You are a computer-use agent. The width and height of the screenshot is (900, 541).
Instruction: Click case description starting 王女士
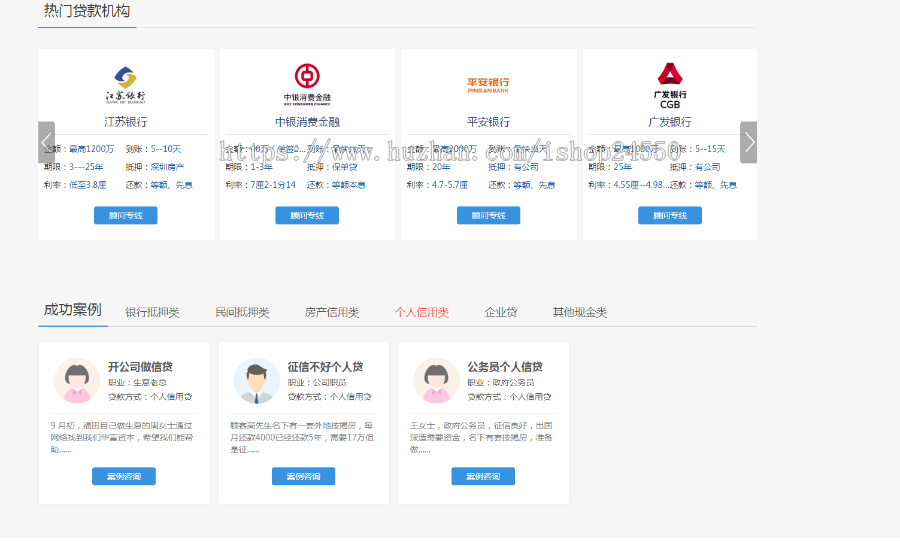tap(481, 438)
